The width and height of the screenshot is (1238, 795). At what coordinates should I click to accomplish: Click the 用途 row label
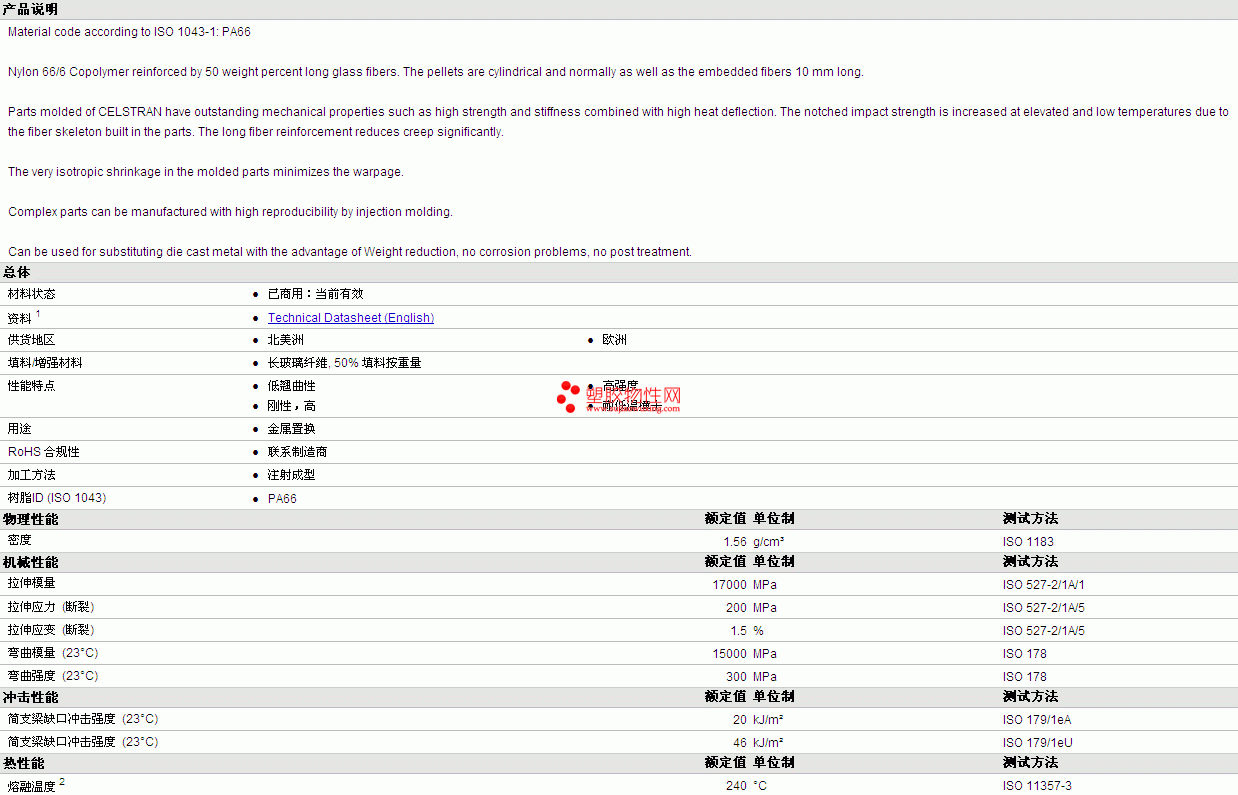(20, 429)
